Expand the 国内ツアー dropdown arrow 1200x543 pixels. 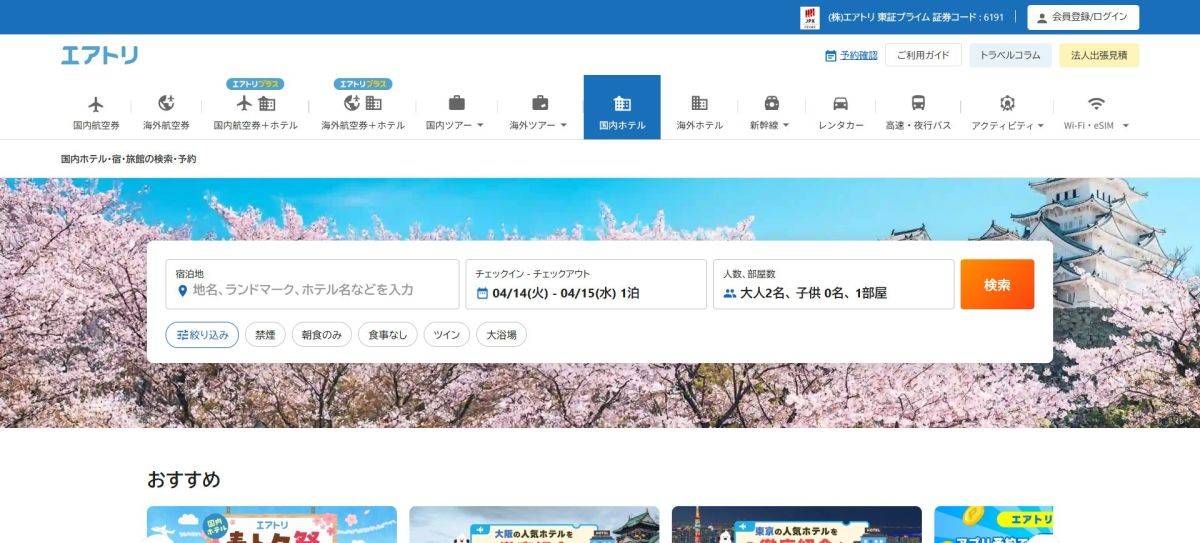[480, 126]
